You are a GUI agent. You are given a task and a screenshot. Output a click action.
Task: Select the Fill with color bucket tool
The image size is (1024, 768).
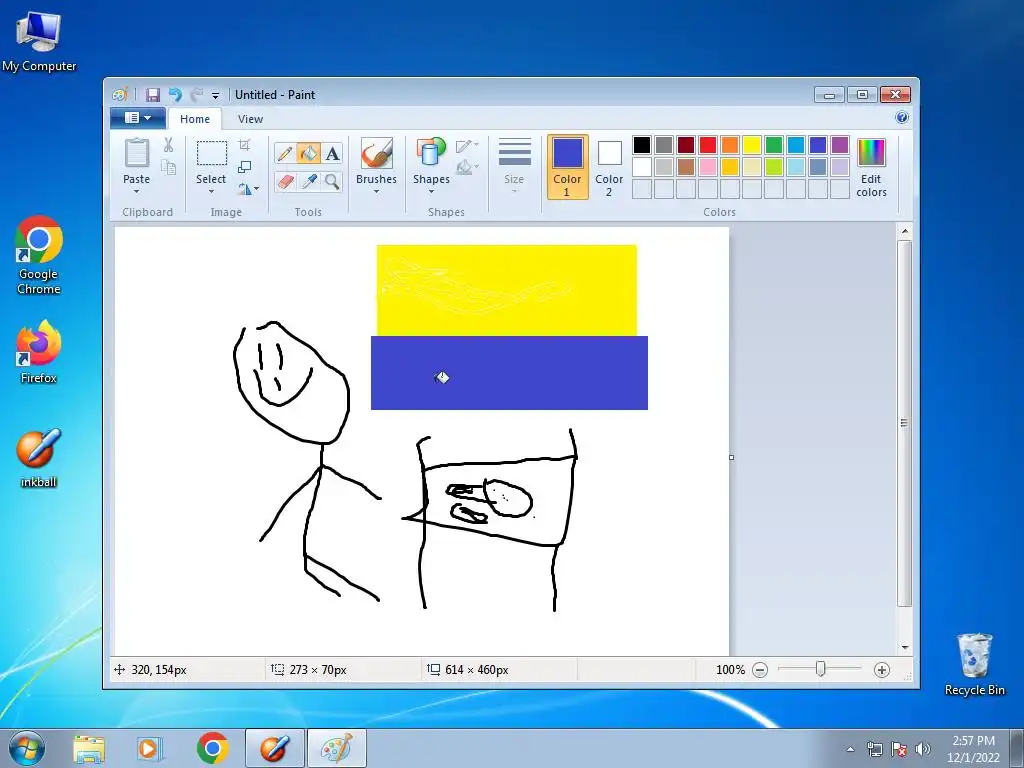pos(308,153)
